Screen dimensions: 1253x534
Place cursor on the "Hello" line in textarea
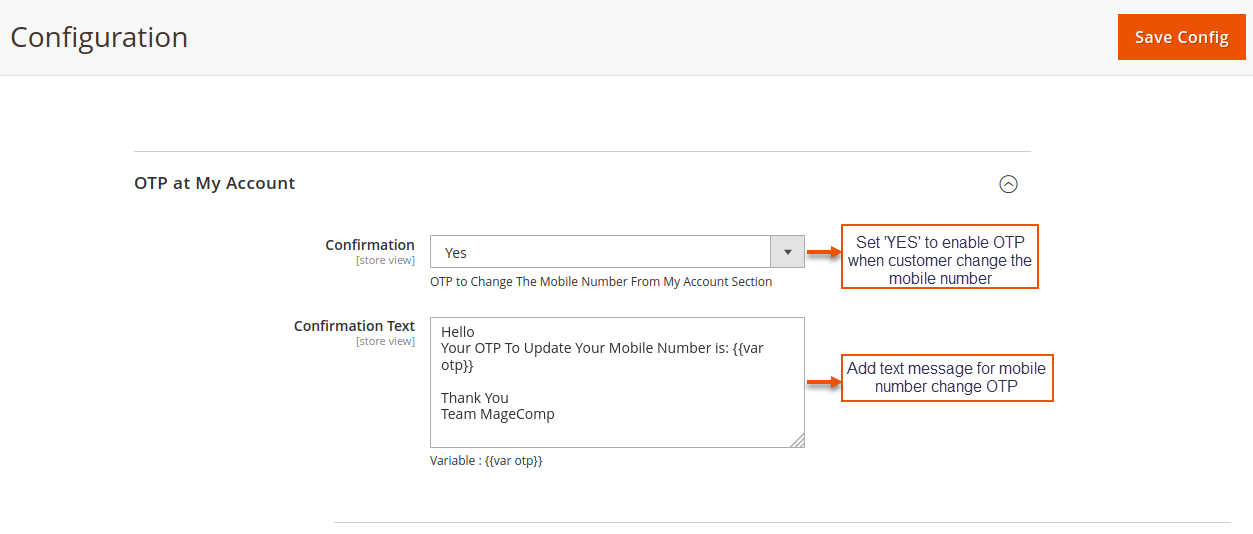pos(458,332)
